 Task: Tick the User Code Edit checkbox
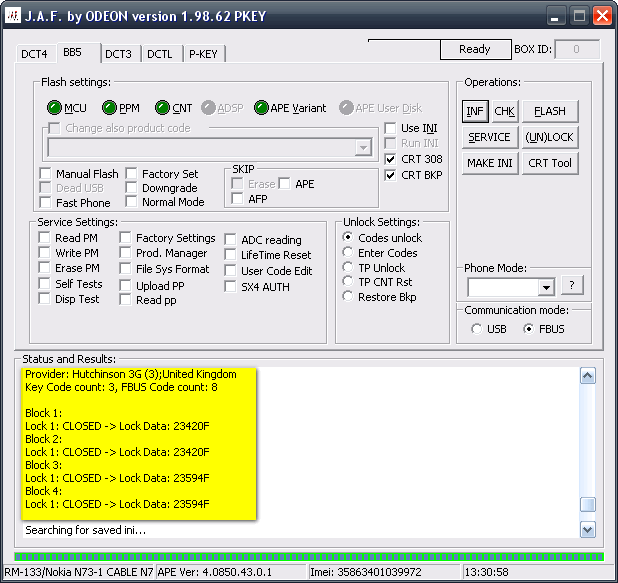pyautogui.click(x=231, y=271)
